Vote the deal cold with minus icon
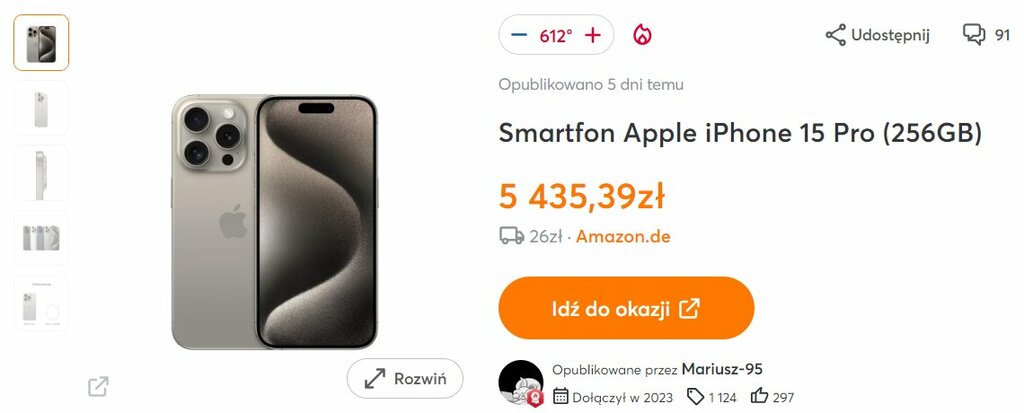 click(519, 35)
